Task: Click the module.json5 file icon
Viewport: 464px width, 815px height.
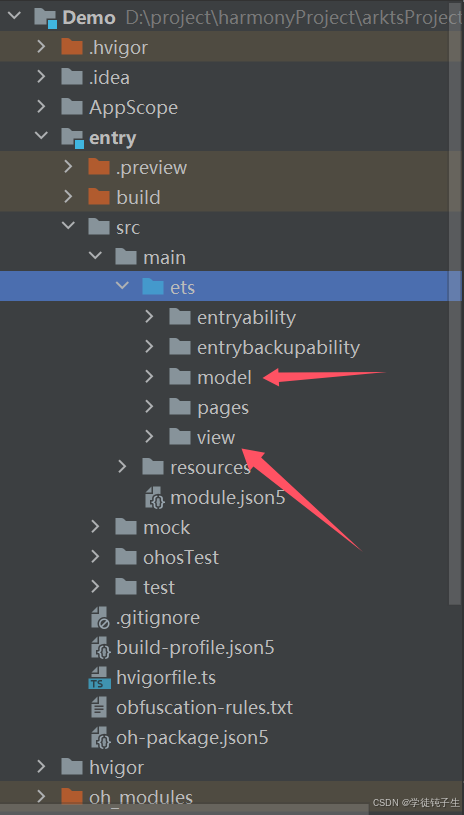Action: [x=155, y=497]
